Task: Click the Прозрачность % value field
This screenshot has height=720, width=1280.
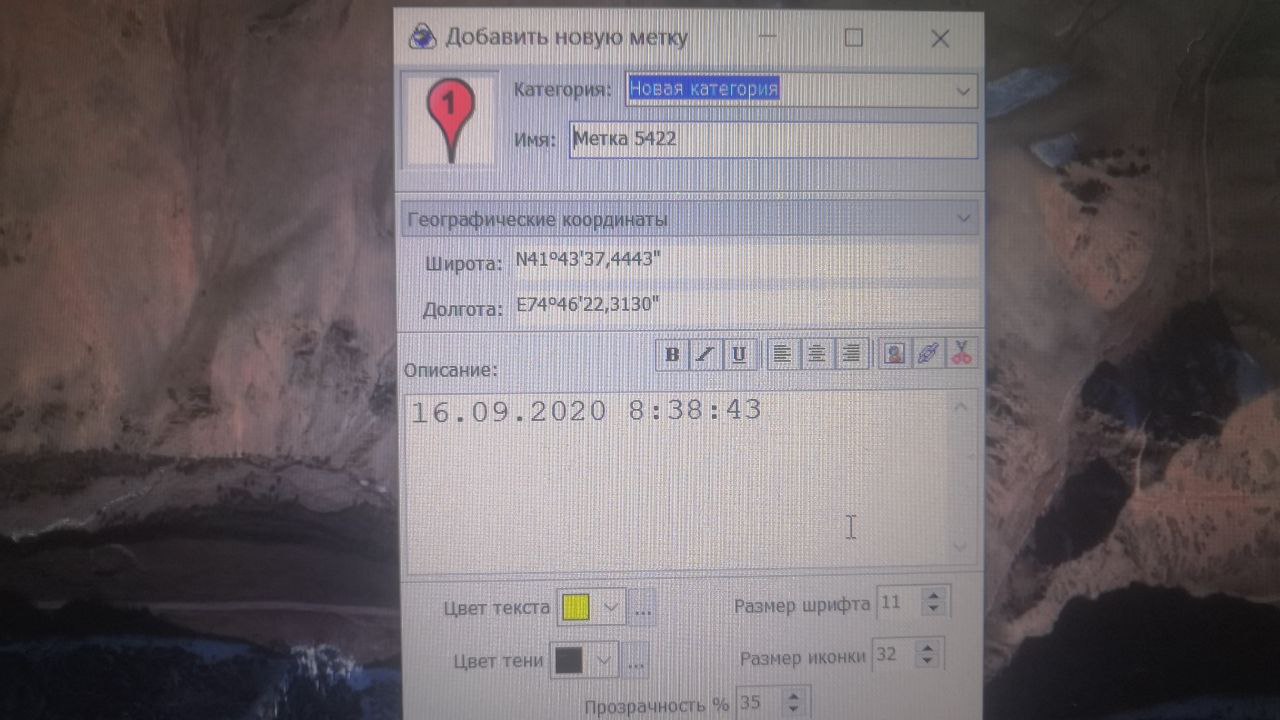Action: pyautogui.click(x=757, y=703)
